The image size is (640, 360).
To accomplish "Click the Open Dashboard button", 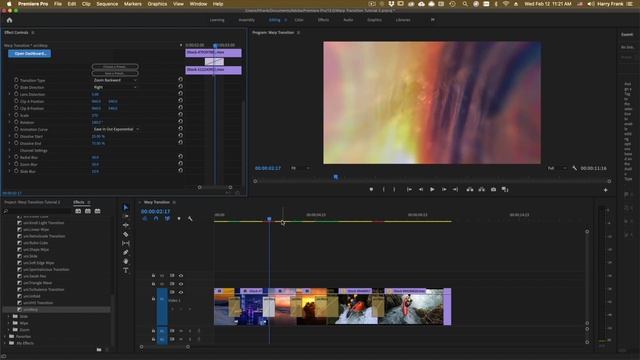I will [x=30, y=53].
